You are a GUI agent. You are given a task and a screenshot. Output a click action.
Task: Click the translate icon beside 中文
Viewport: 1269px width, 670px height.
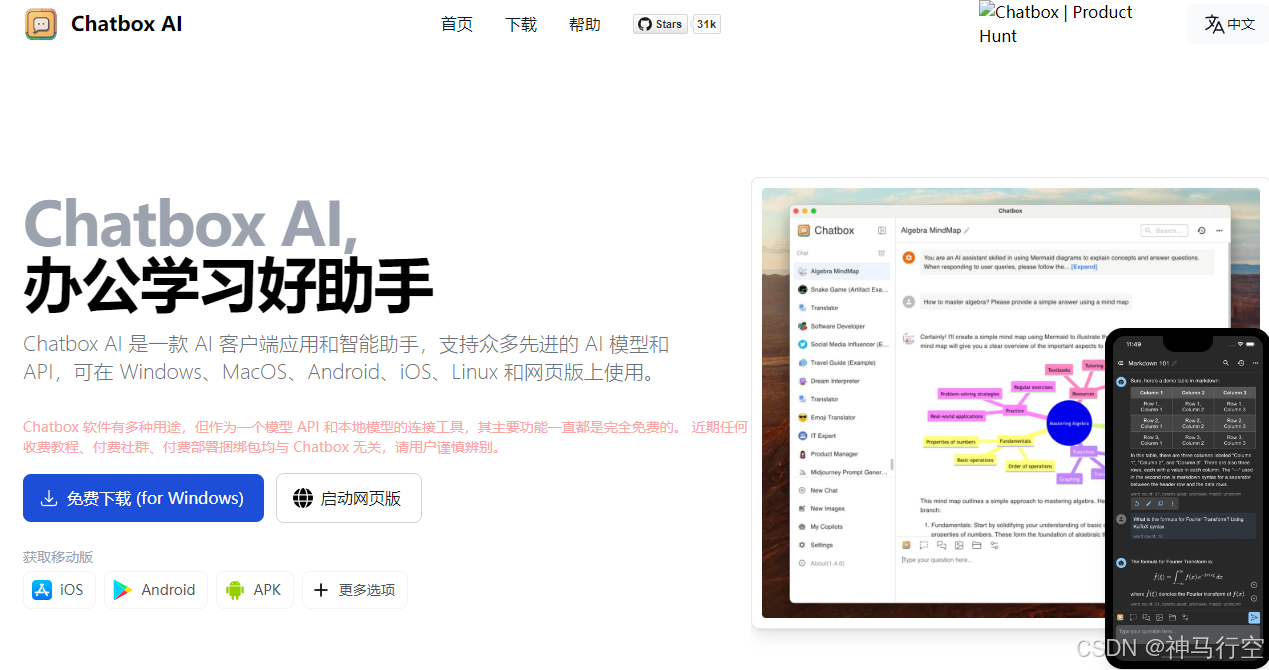1214,24
